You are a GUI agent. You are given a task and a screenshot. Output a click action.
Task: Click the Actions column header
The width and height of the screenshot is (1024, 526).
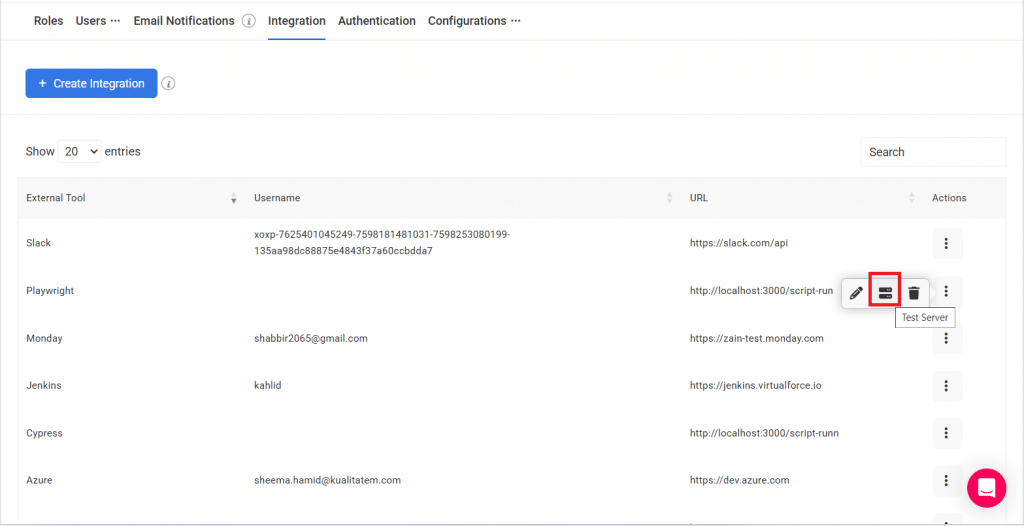coord(949,198)
